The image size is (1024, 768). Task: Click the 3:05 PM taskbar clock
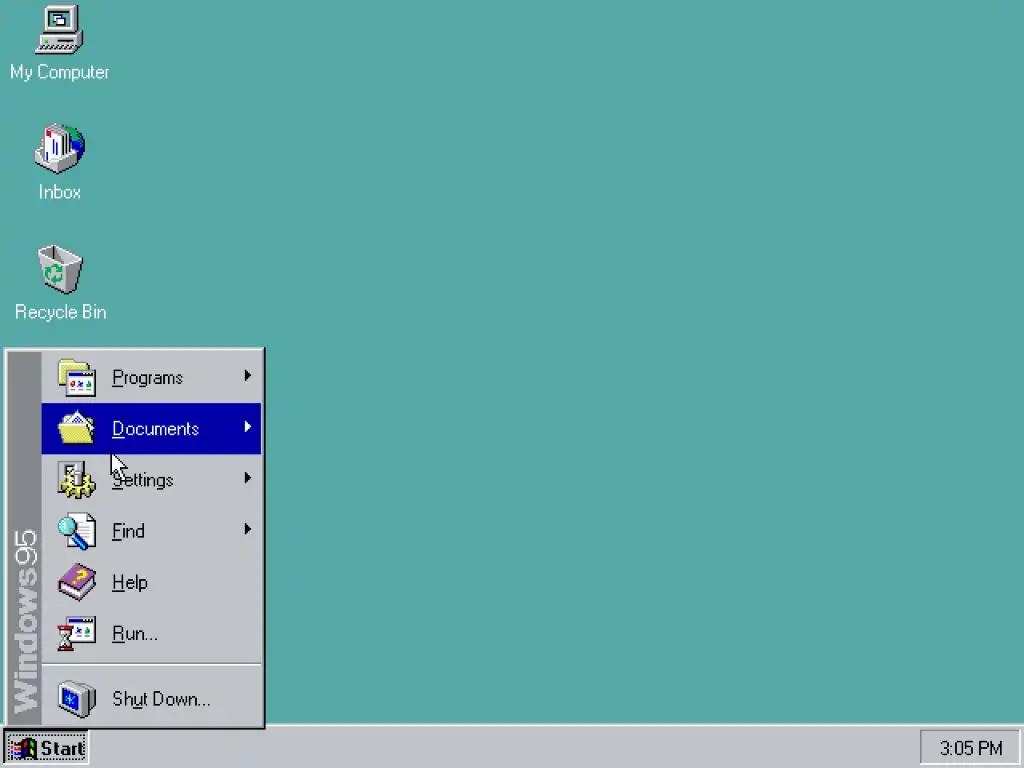970,748
